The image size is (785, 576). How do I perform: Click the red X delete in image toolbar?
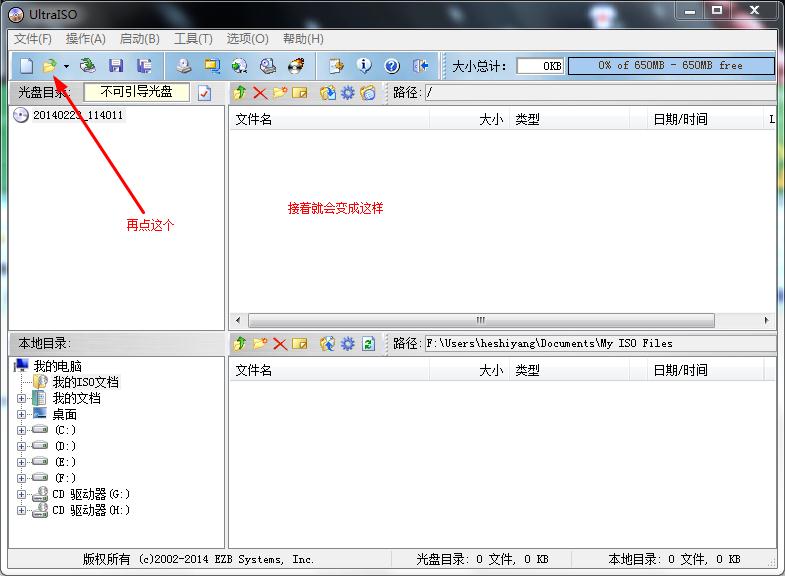point(260,93)
